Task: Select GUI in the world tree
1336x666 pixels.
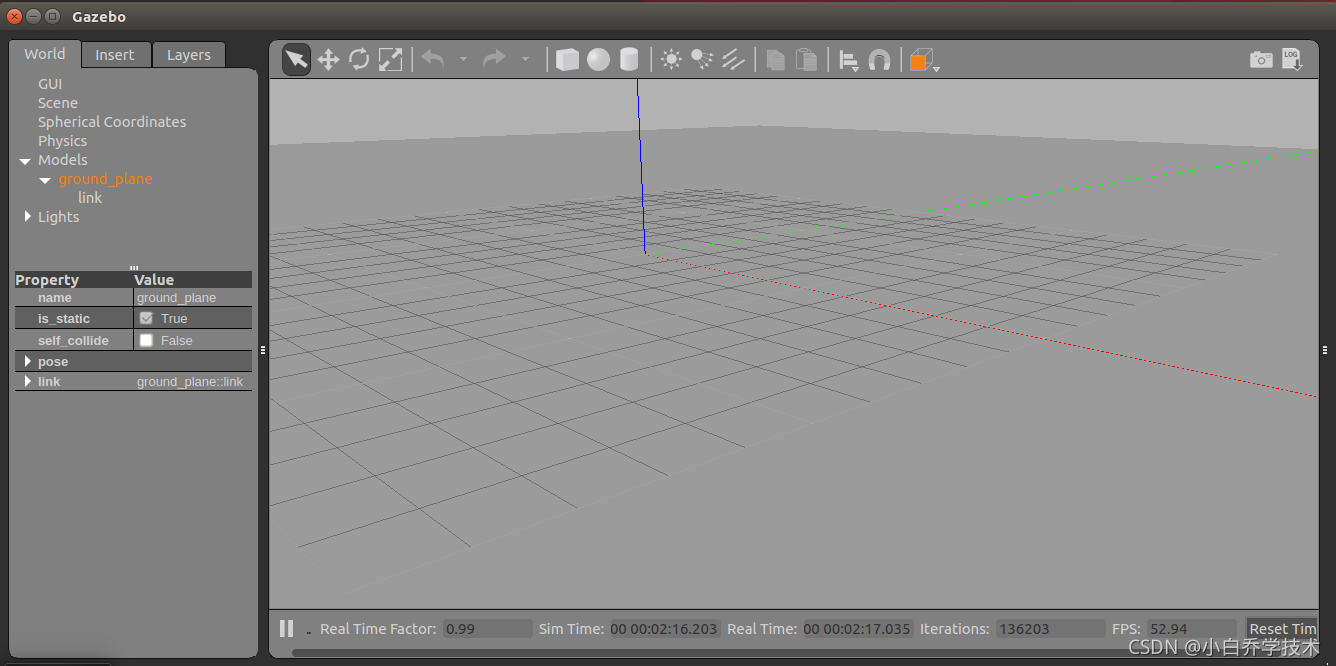Action: click(x=50, y=84)
